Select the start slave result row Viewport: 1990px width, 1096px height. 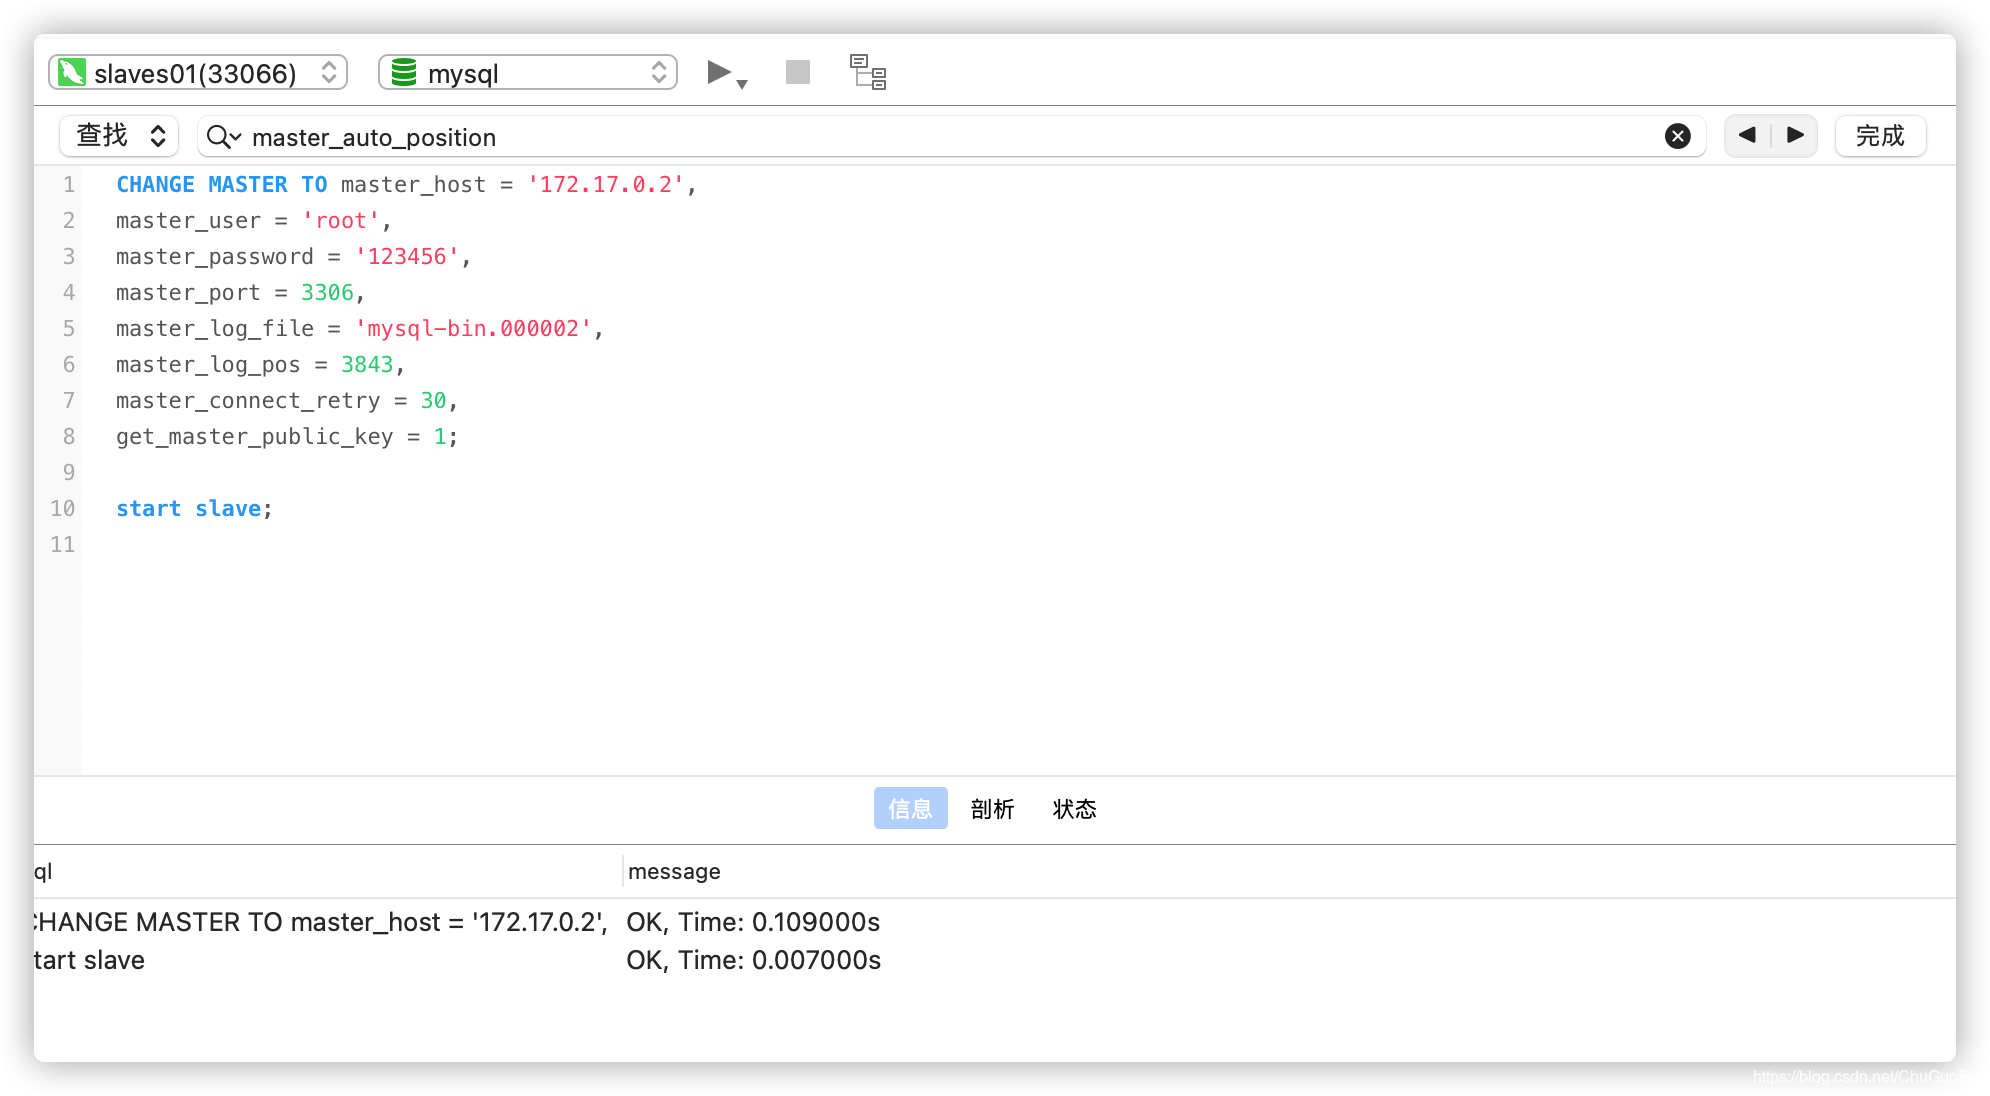coord(995,959)
